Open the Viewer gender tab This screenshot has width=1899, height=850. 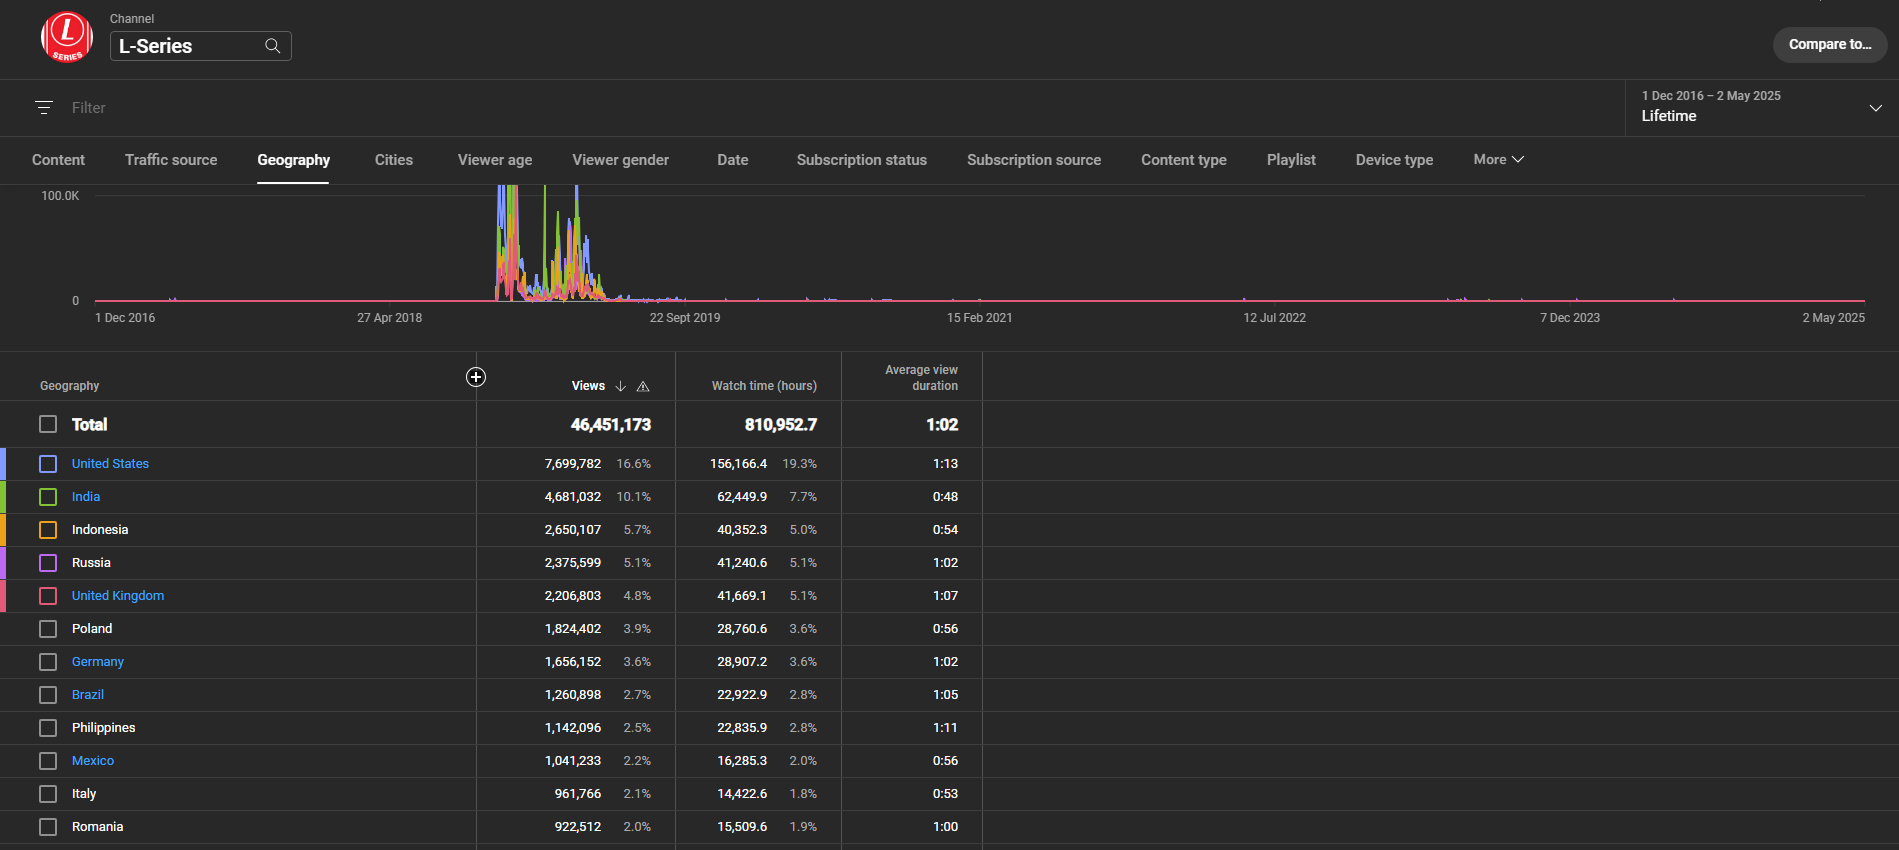tap(620, 160)
